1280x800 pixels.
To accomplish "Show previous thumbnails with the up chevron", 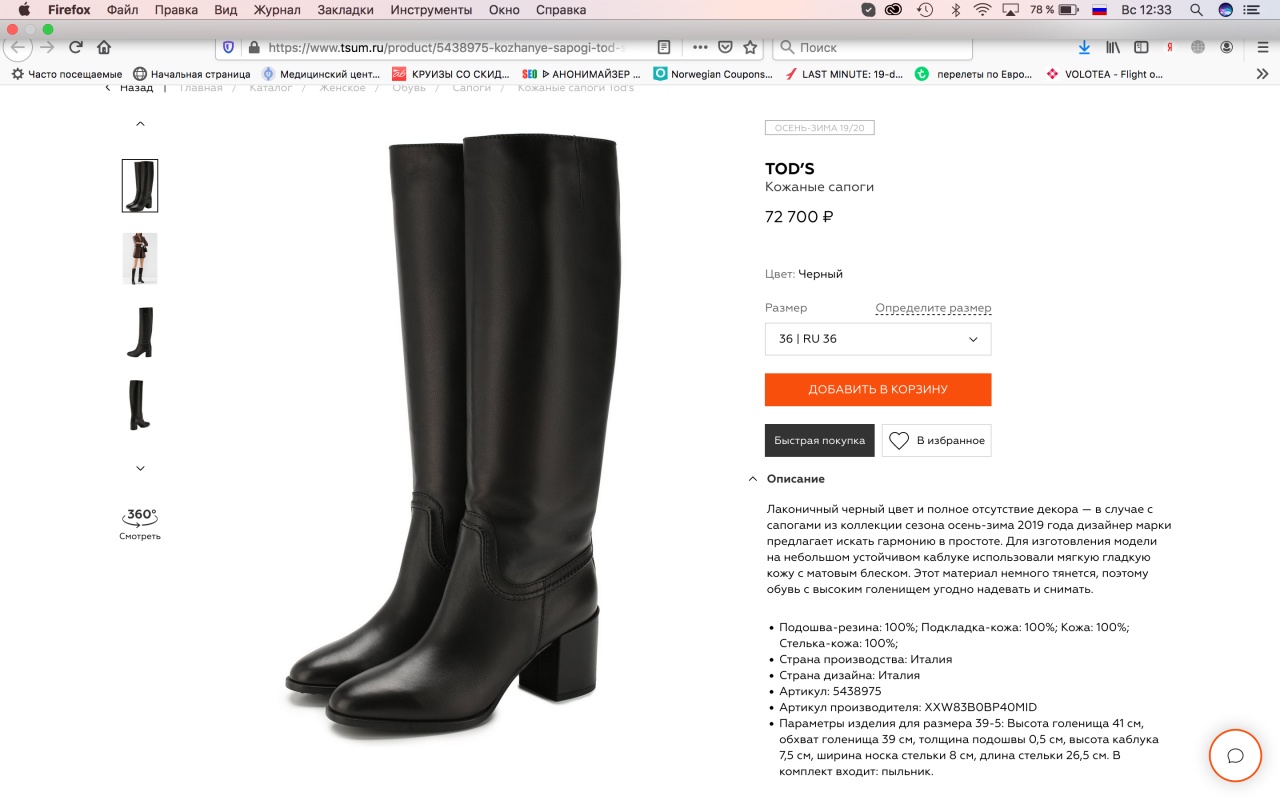I will click(140, 124).
